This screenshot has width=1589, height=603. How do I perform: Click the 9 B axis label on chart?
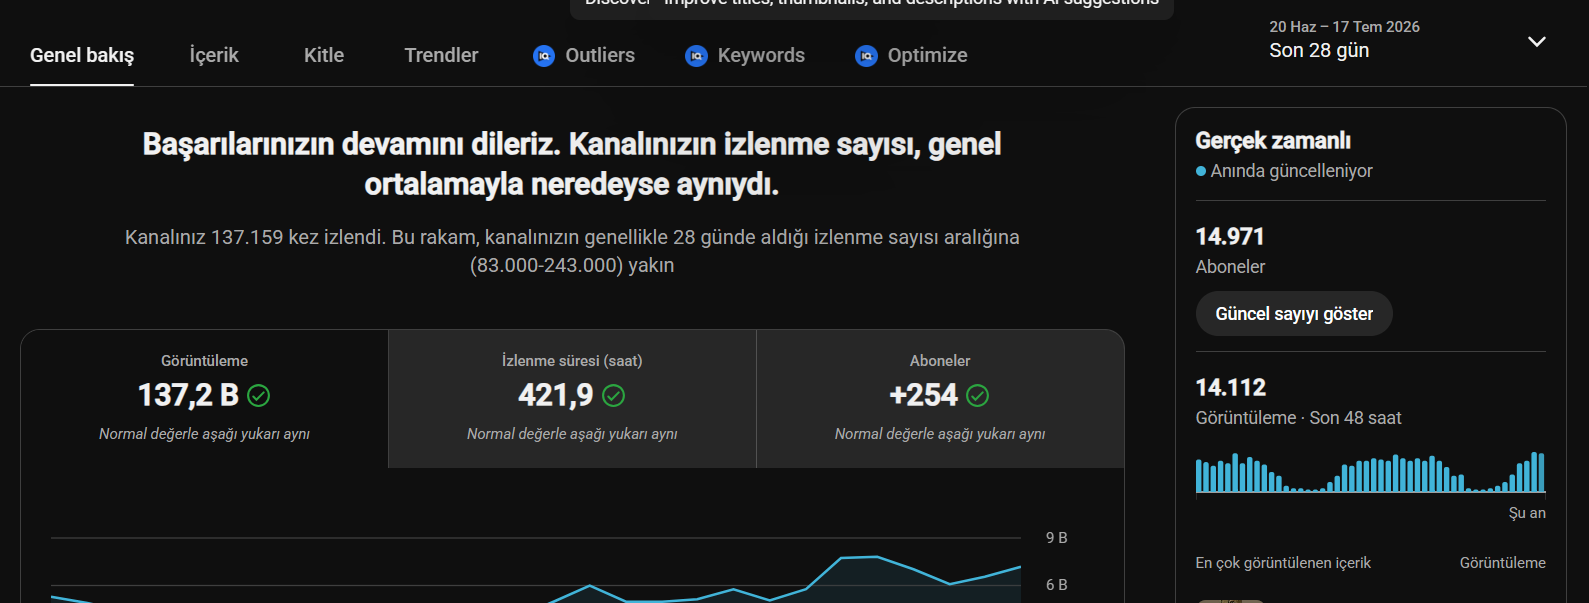tap(1056, 538)
